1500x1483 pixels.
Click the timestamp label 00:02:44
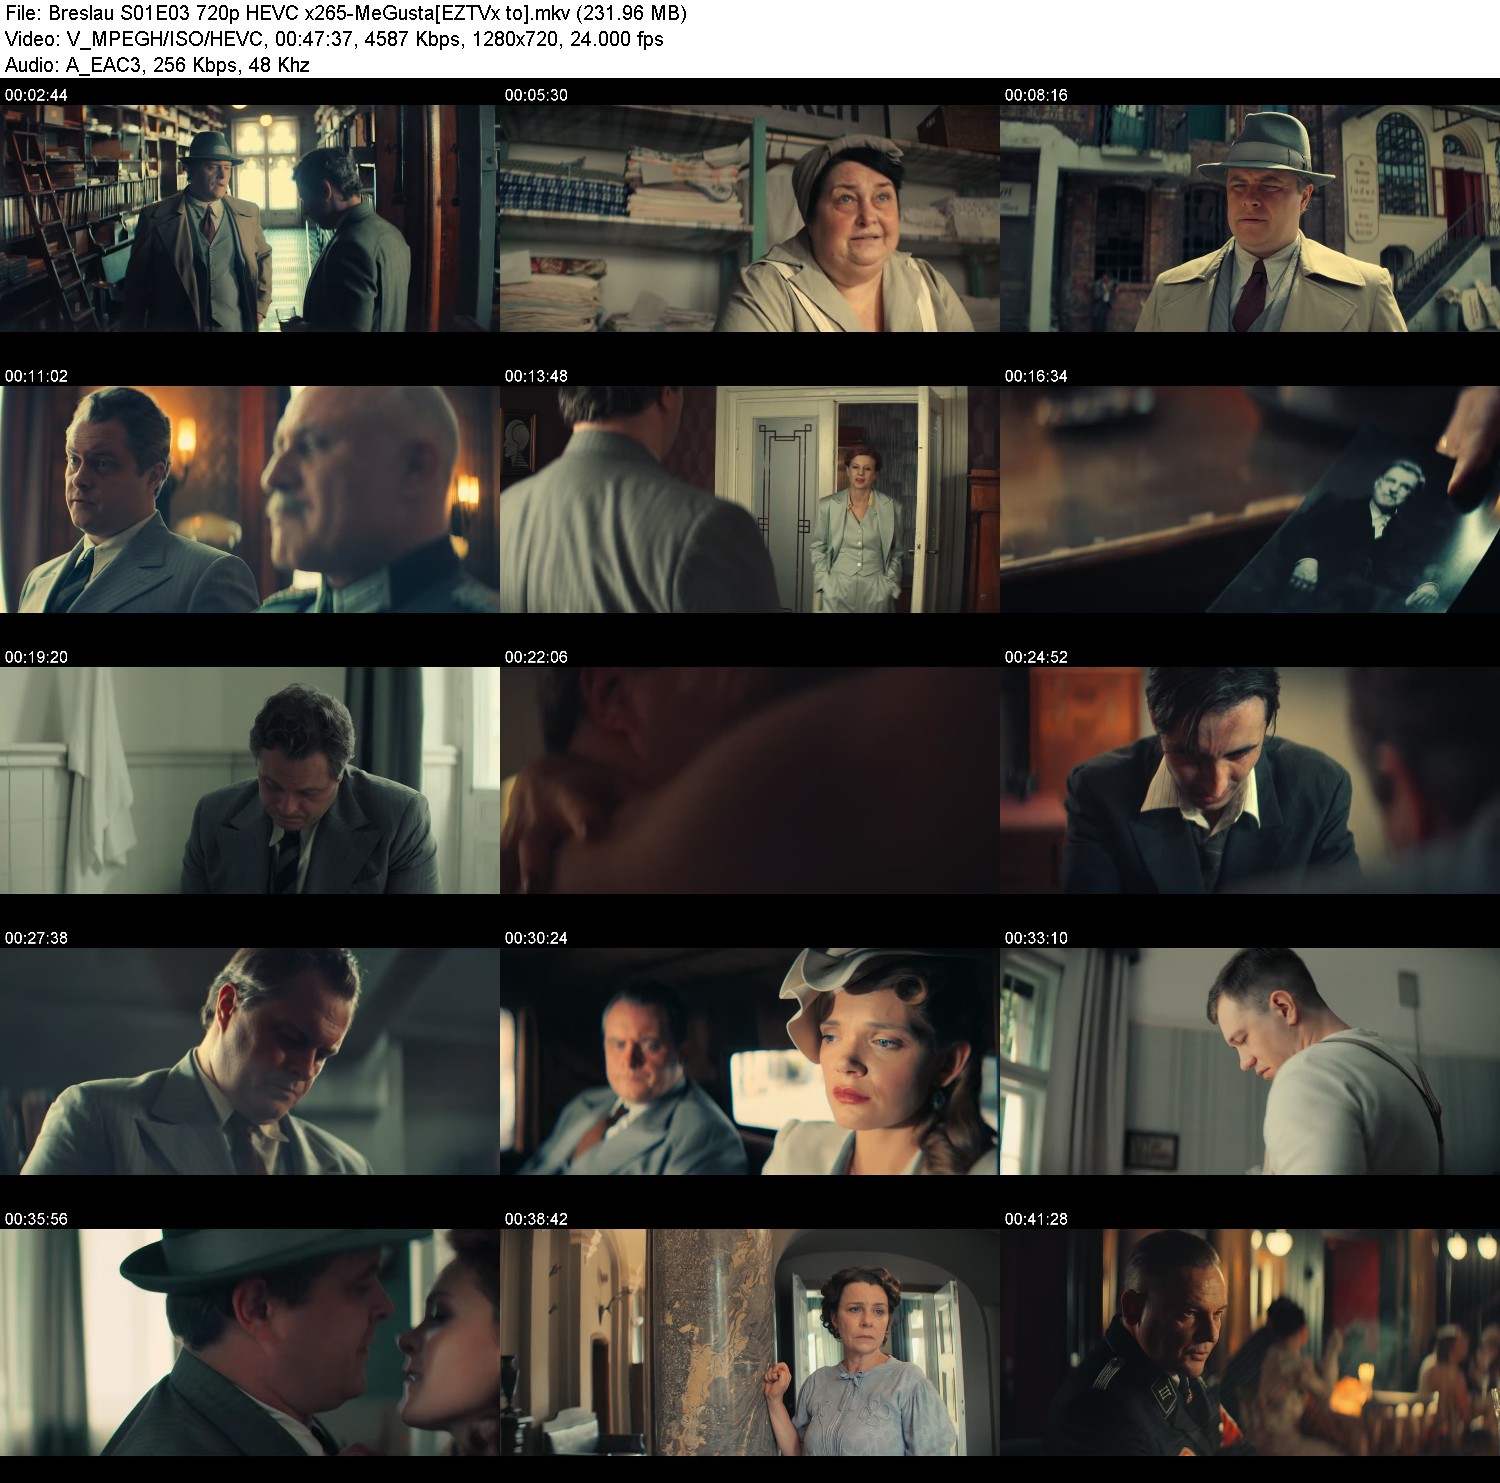pyautogui.click(x=36, y=95)
